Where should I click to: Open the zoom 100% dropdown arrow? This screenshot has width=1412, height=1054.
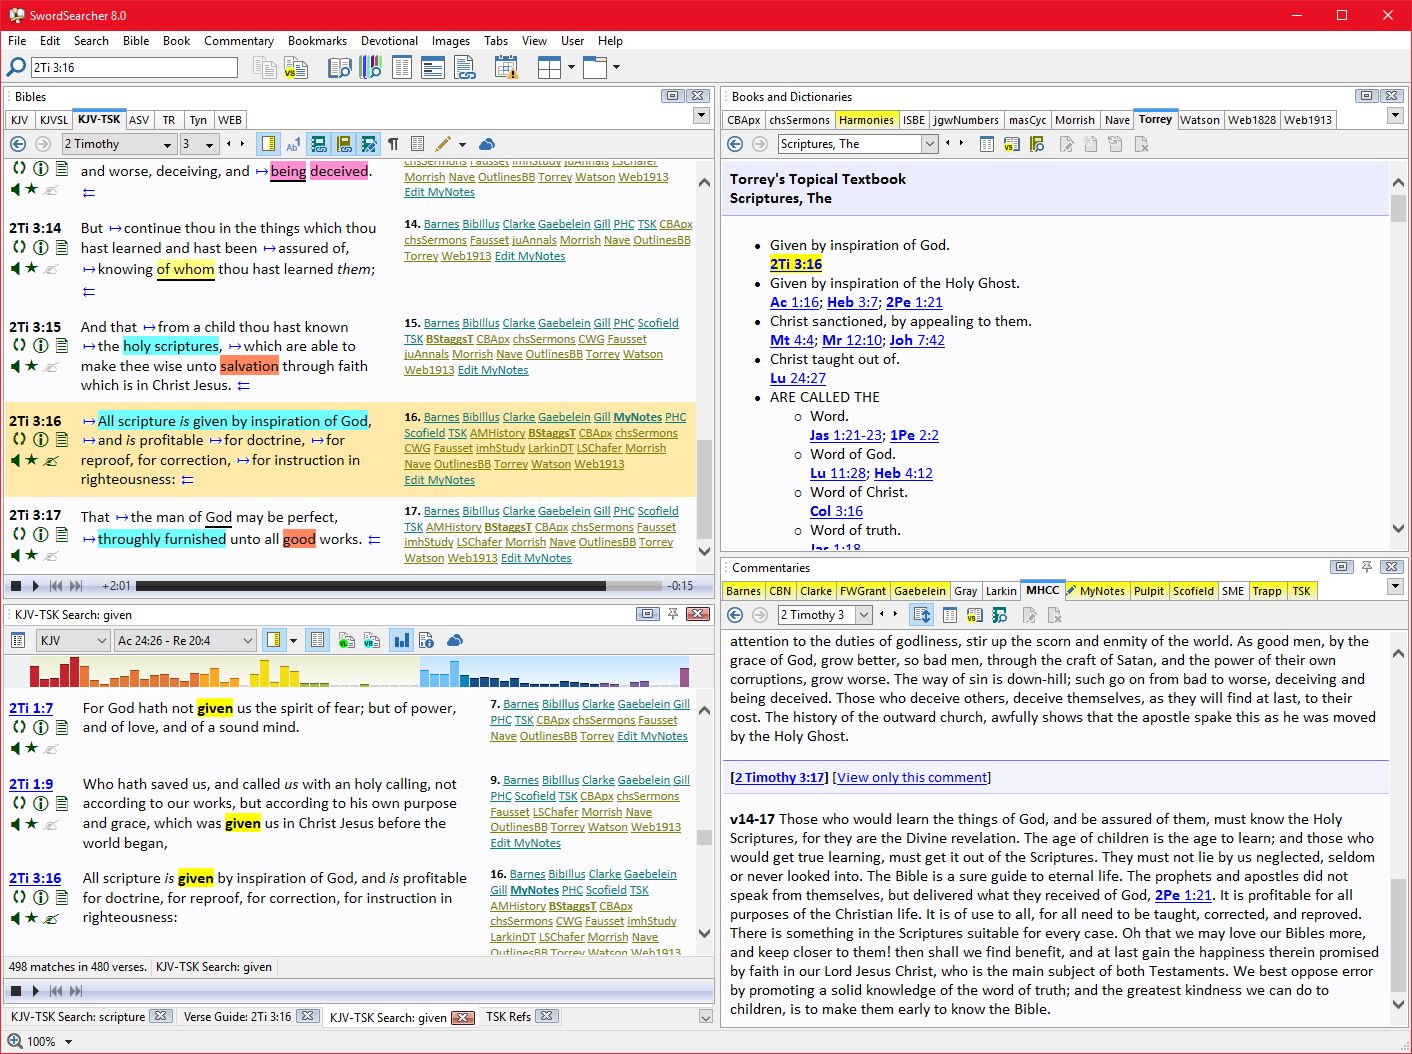coord(68,1042)
